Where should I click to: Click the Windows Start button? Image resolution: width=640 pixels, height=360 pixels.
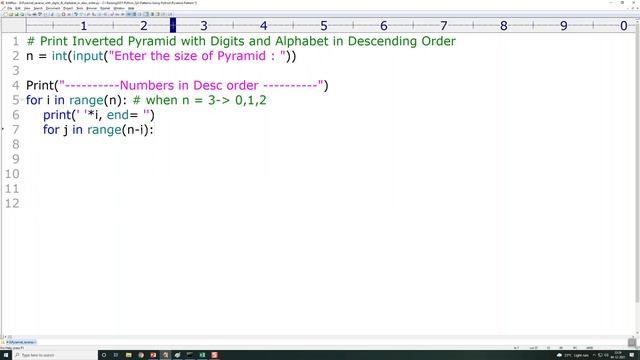point(6,355)
